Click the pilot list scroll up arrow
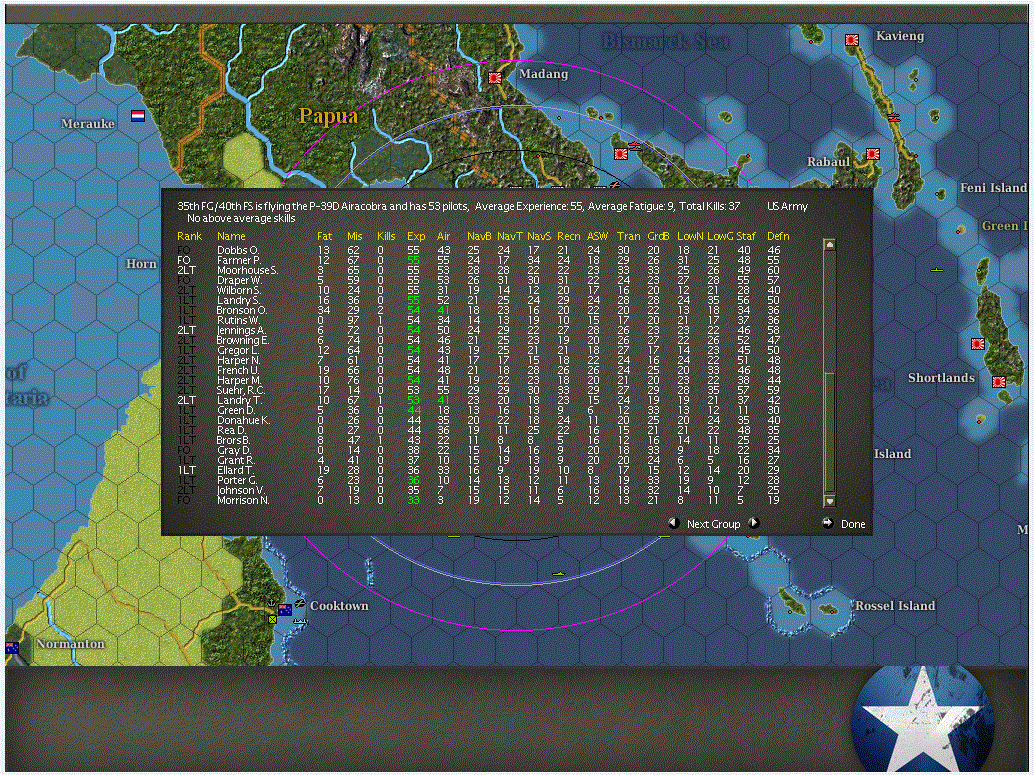The image size is (1034, 775). (x=830, y=245)
